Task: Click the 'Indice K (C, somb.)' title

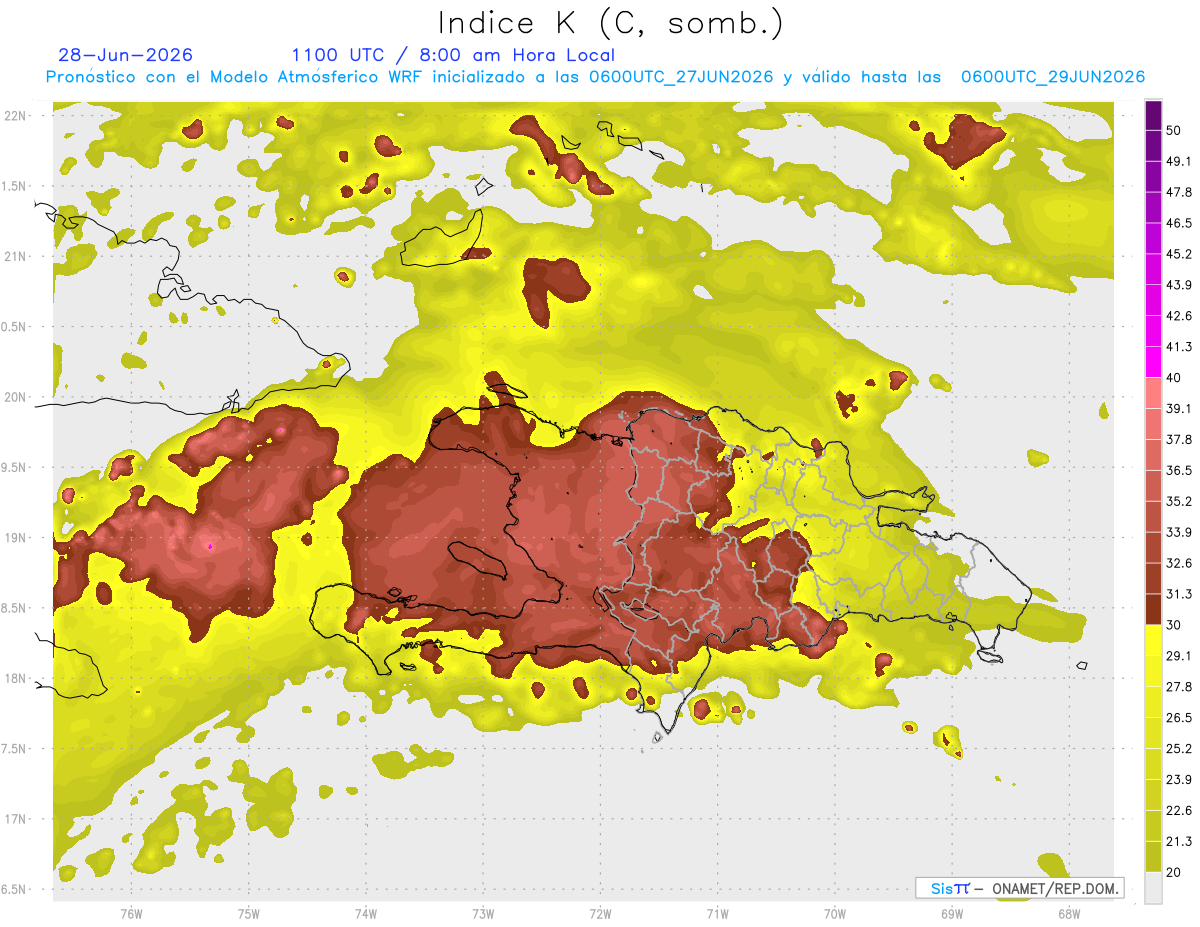Action: click(x=610, y=24)
